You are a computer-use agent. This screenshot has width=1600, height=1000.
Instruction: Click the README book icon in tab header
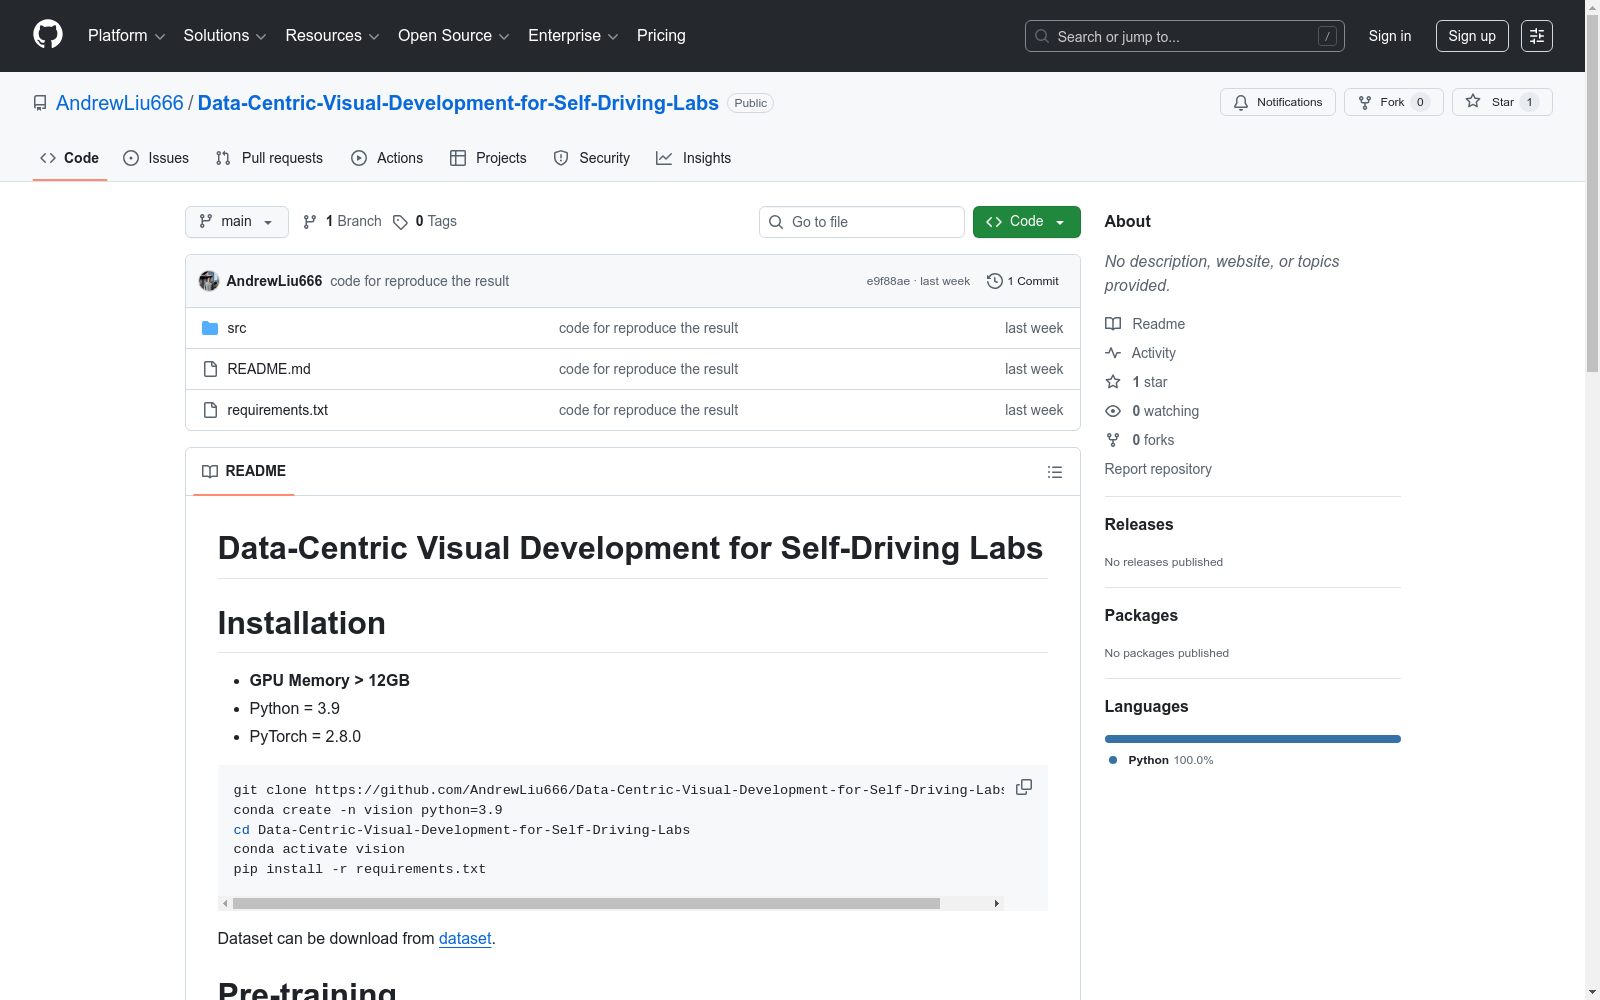(210, 471)
